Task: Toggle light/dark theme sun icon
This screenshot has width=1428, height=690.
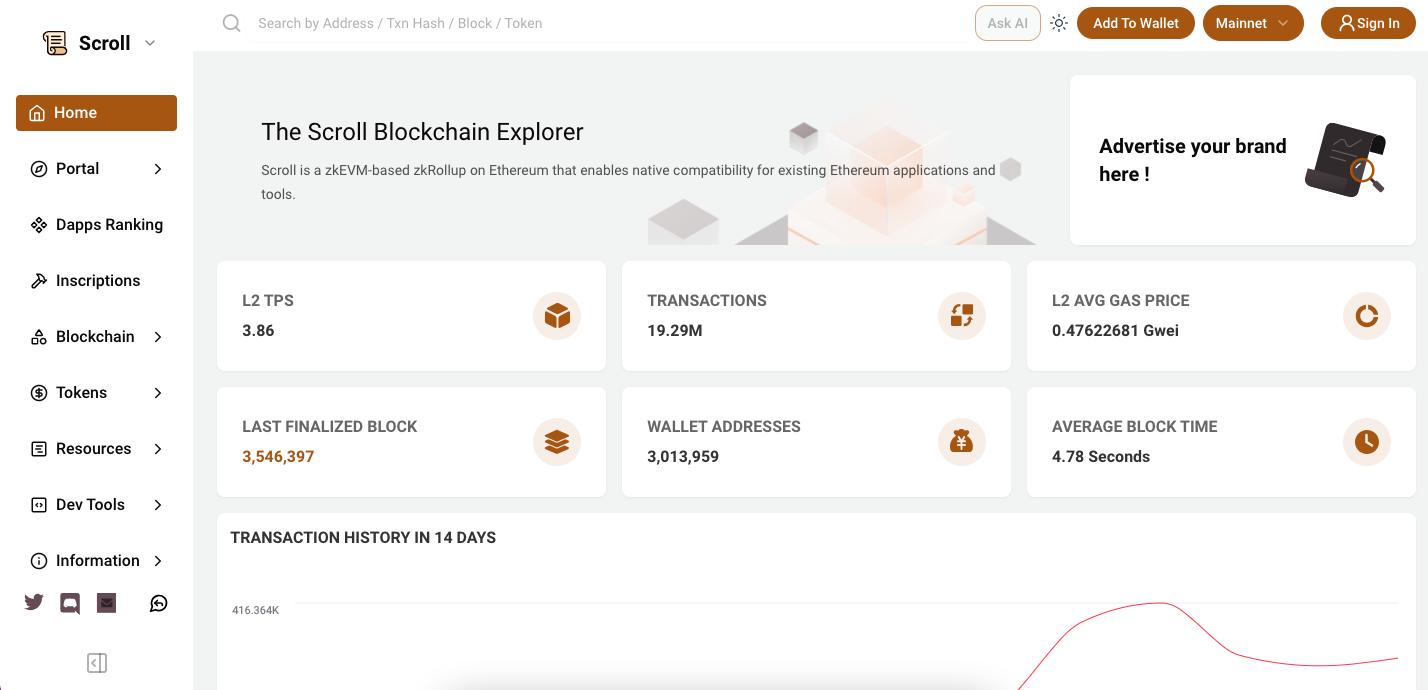Action: click(x=1059, y=23)
